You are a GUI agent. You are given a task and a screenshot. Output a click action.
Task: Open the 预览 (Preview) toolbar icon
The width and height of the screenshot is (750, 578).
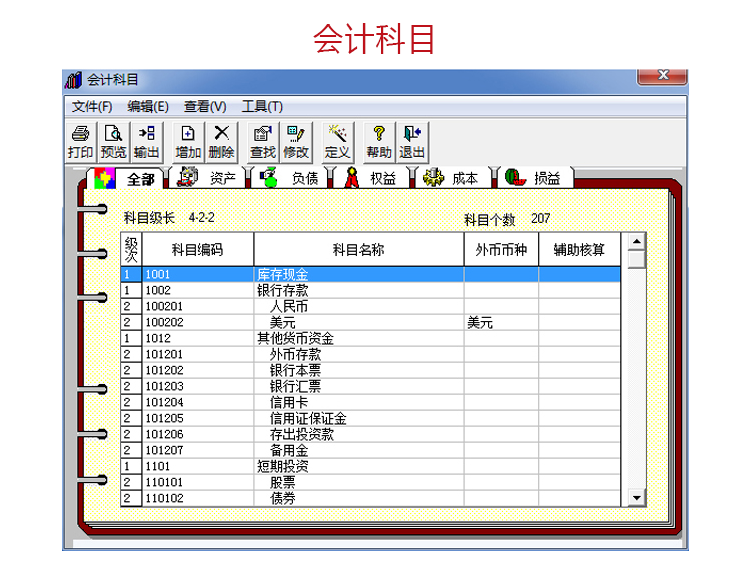click(x=113, y=142)
